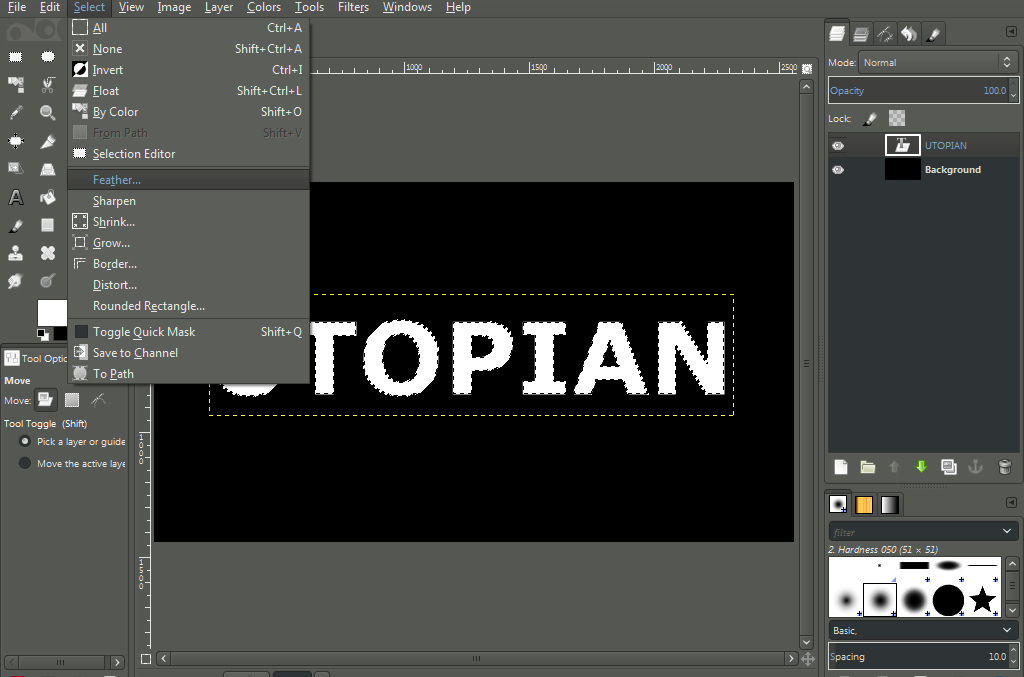Activate the Text tool

tap(16, 197)
